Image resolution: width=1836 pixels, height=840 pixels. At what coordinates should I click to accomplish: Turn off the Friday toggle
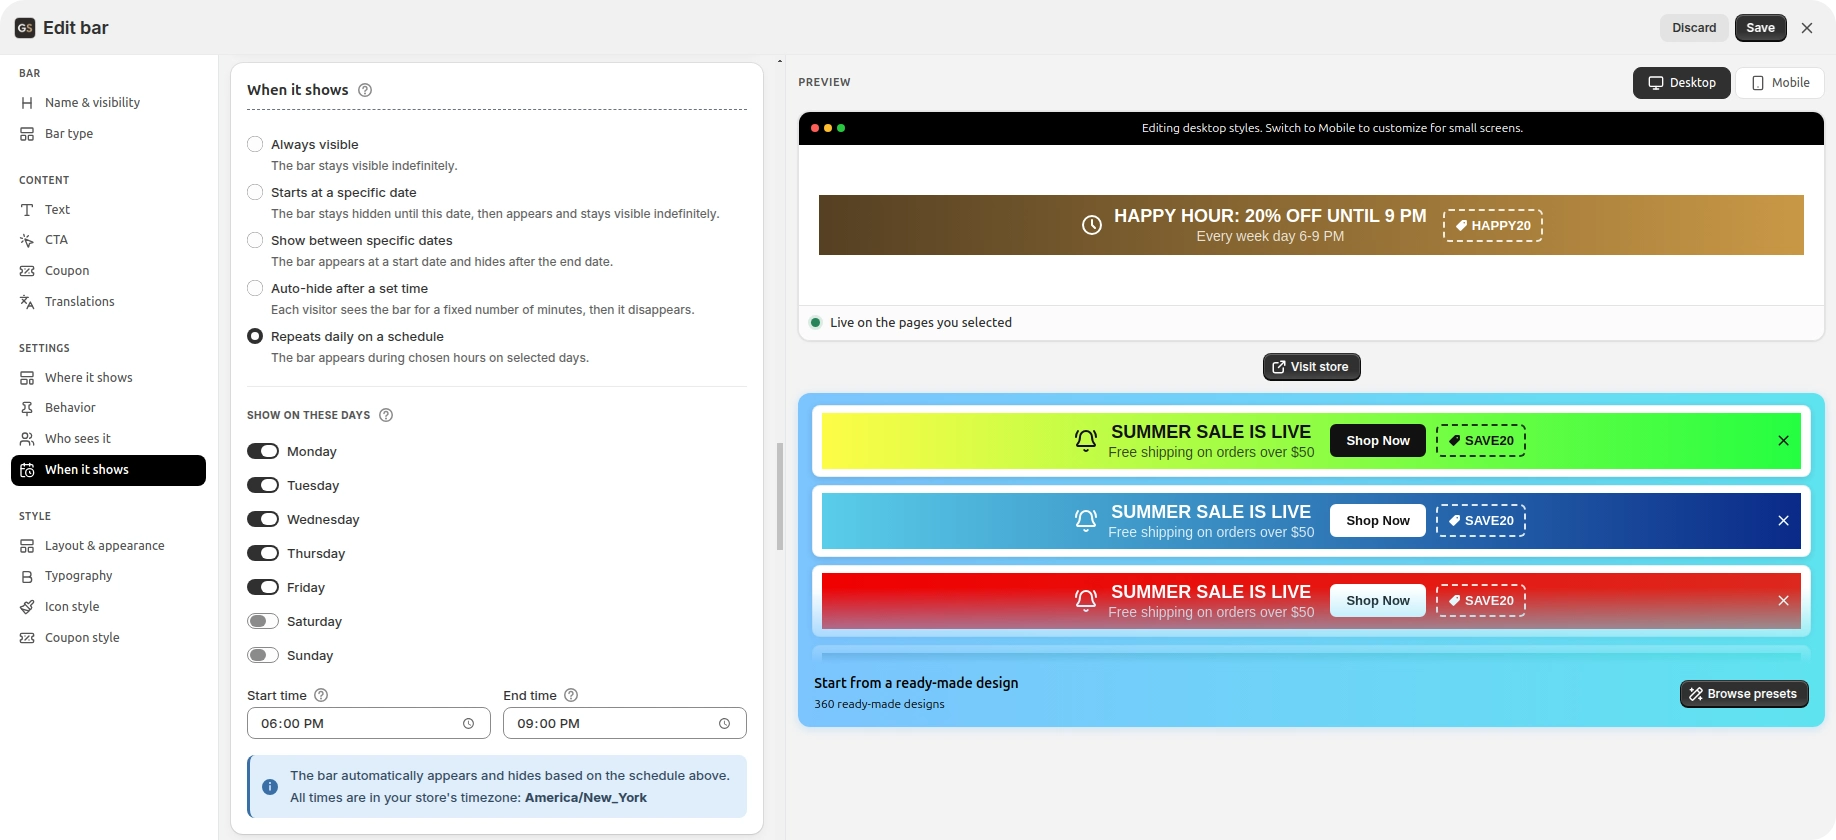click(x=263, y=587)
